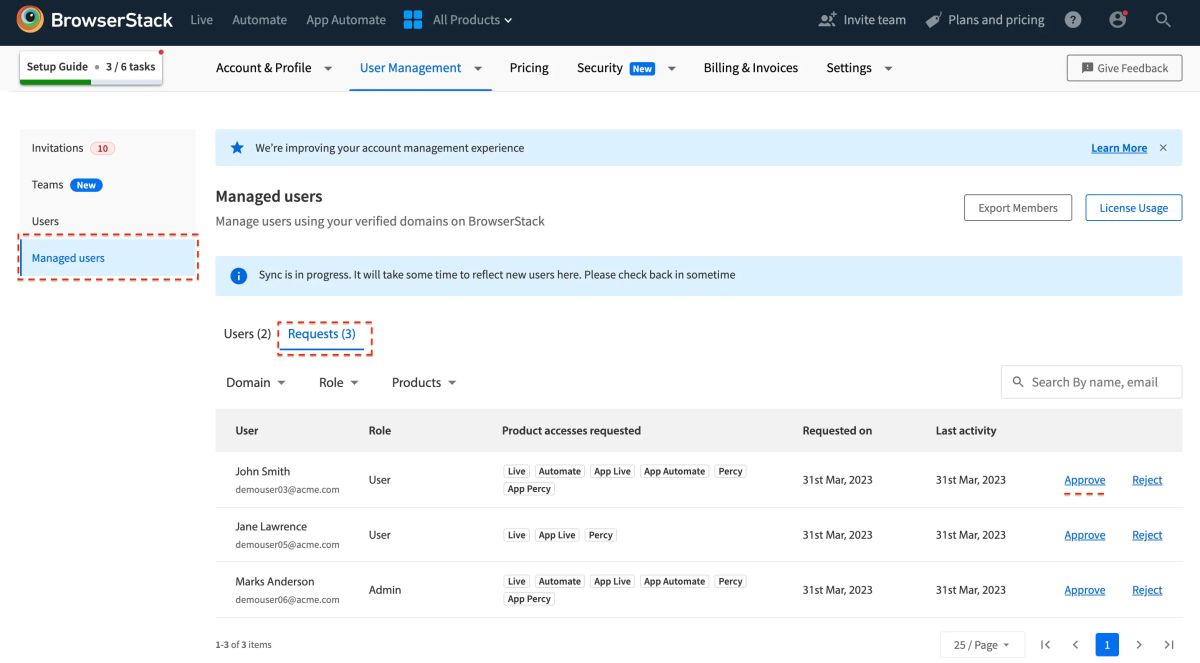Open the help question mark icon

pos(1073,19)
